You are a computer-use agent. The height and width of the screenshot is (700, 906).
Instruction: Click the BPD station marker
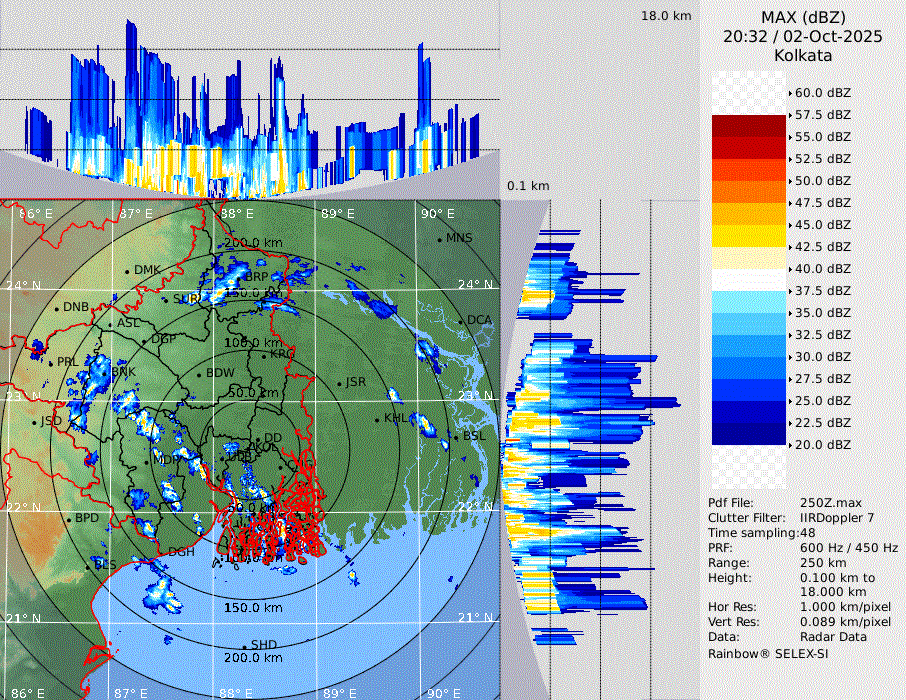click(x=69, y=520)
